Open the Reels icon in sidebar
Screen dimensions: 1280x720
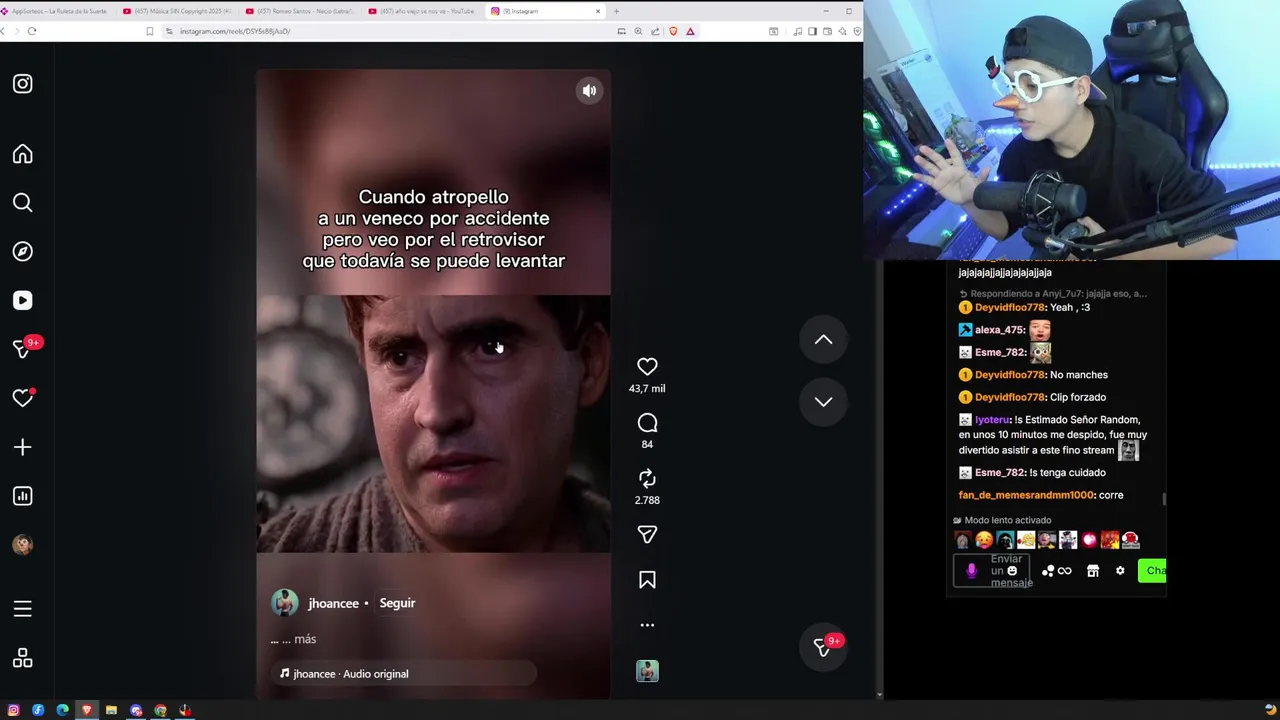tap(22, 301)
